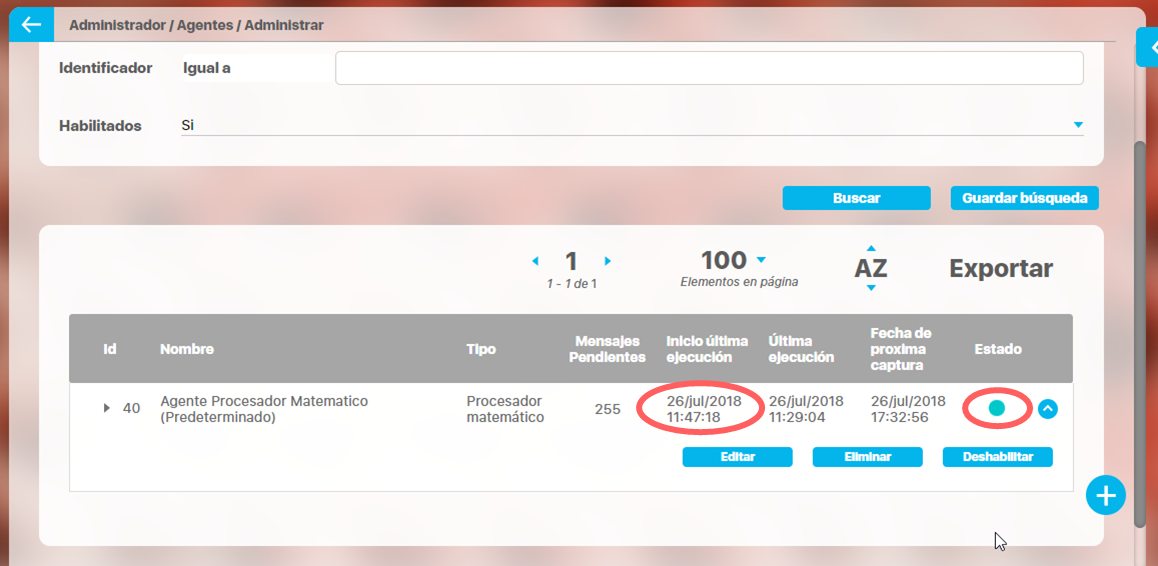Viewport: 1158px width, 566px height.
Task: Open the Habilitados dropdown
Action: click(1078, 125)
